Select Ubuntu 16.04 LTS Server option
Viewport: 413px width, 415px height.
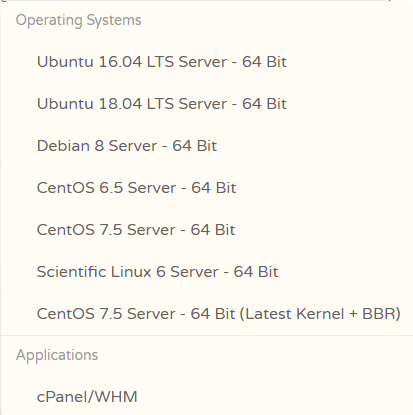click(x=207, y=62)
